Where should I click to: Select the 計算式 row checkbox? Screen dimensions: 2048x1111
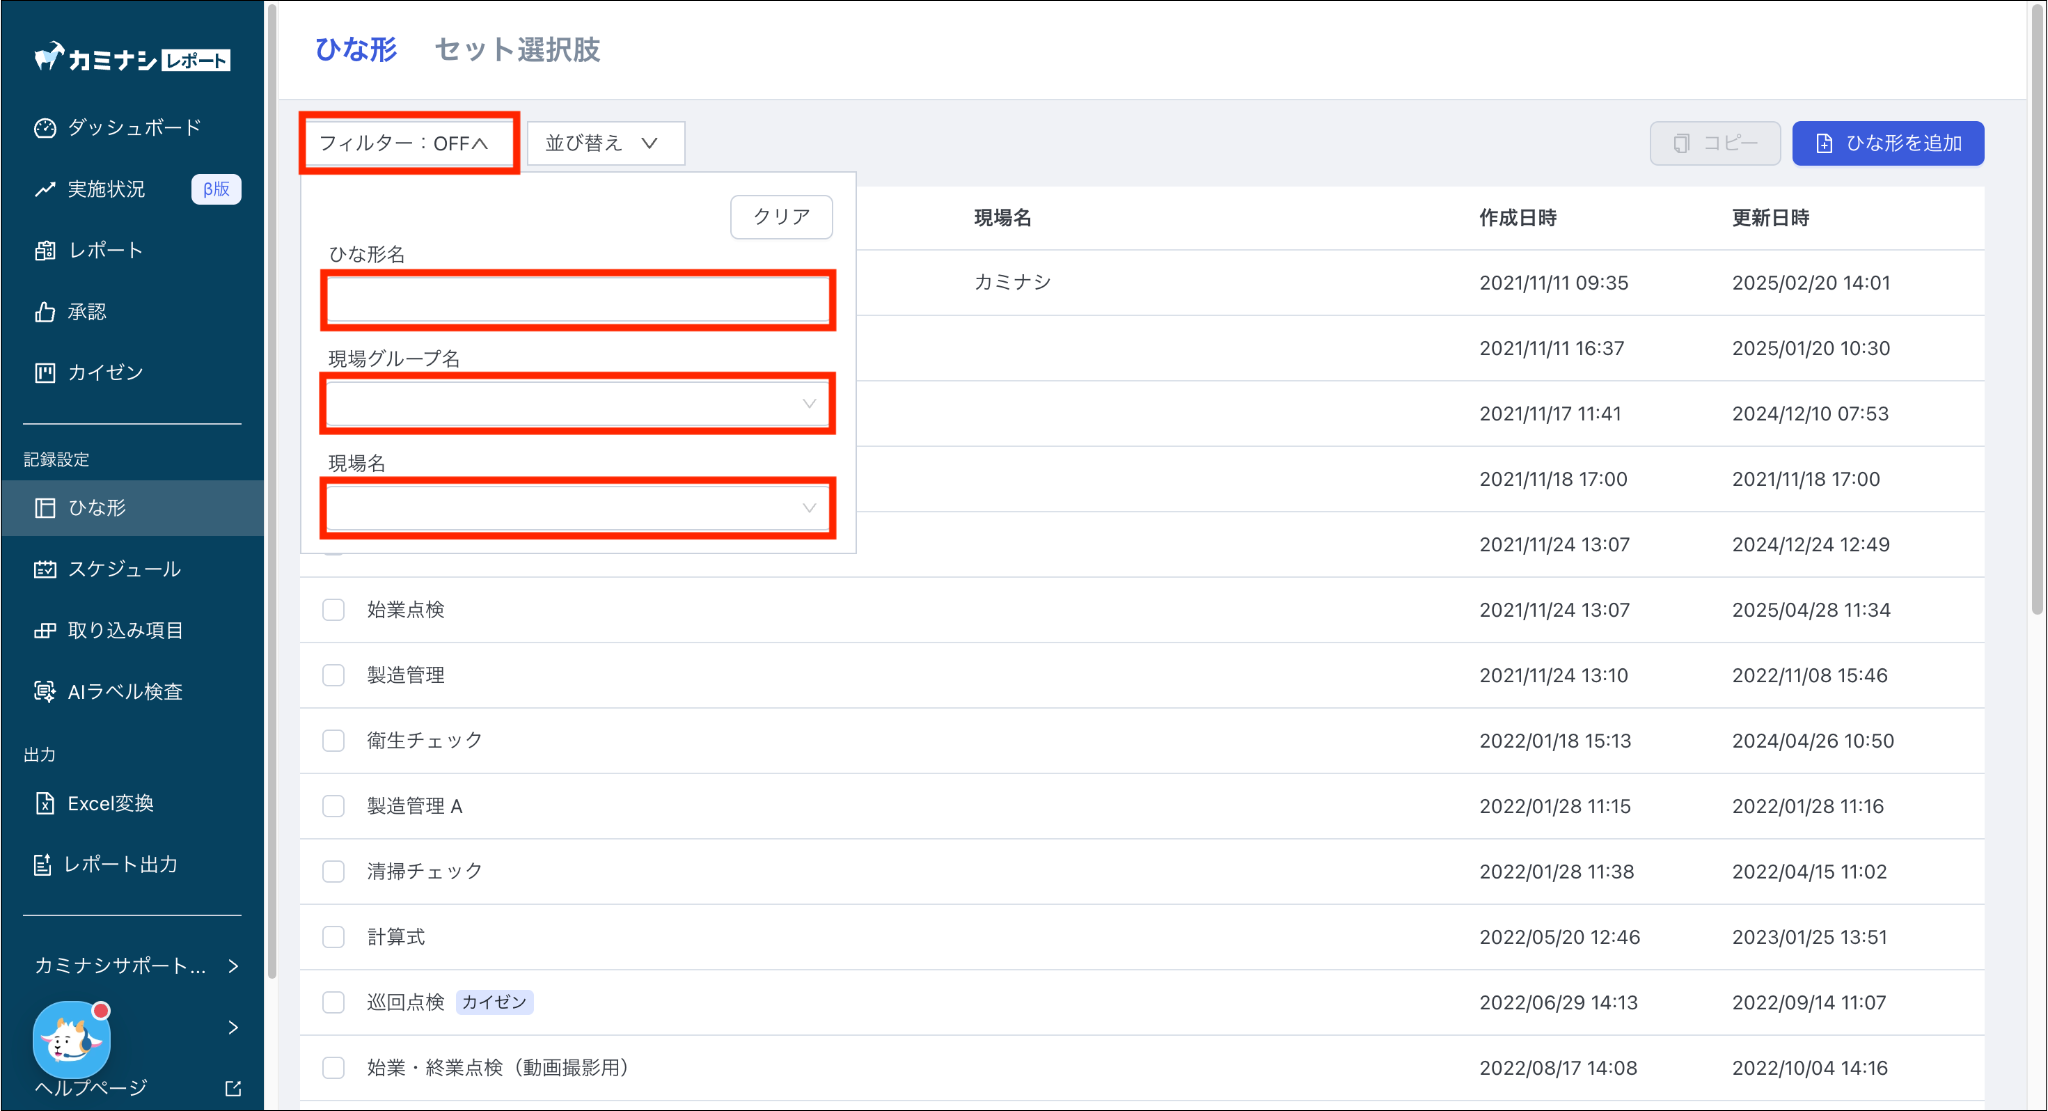333,937
